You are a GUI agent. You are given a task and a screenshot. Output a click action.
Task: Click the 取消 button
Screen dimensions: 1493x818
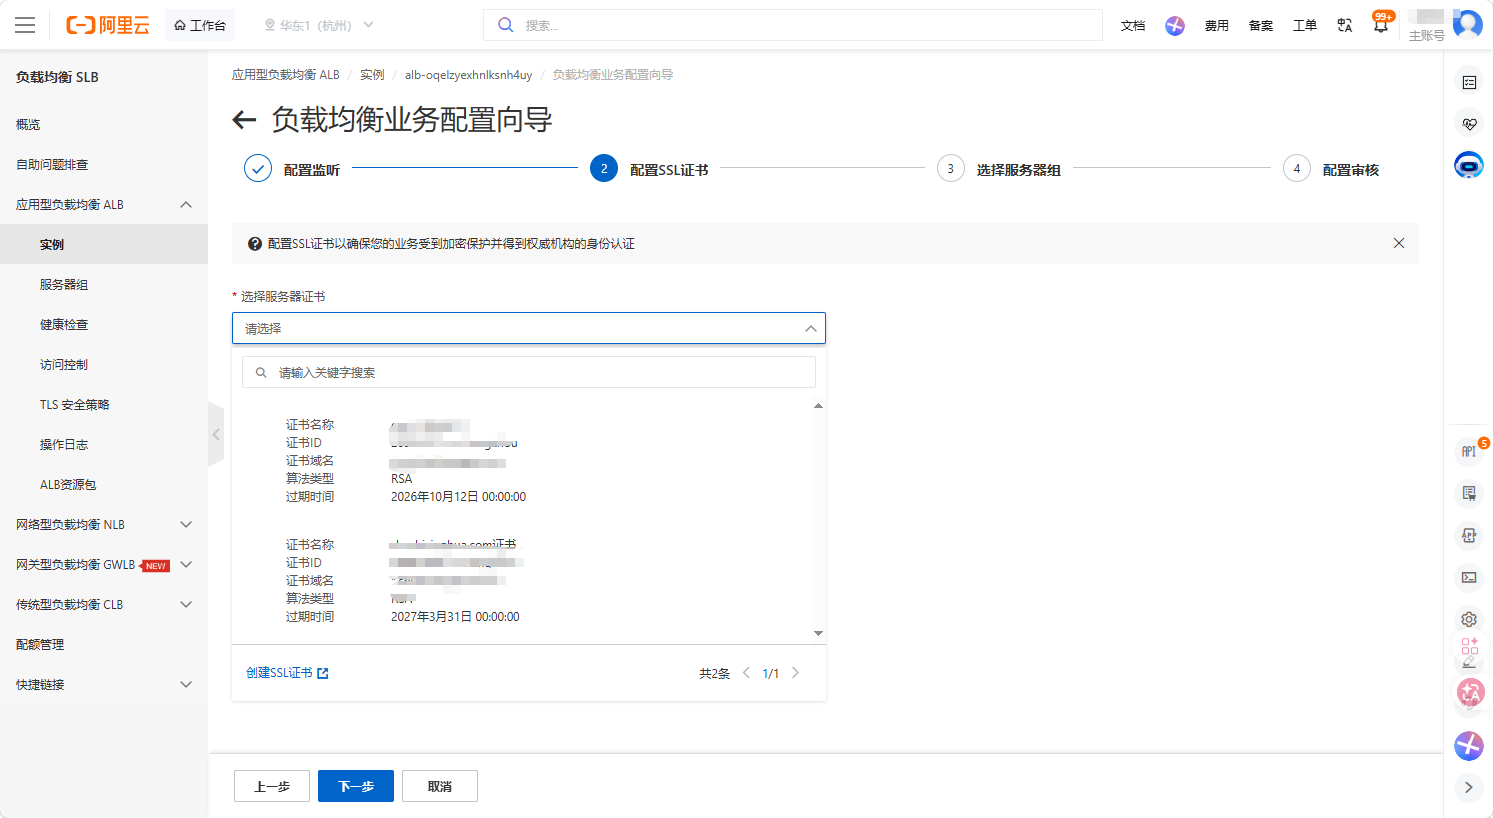[x=440, y=786]
